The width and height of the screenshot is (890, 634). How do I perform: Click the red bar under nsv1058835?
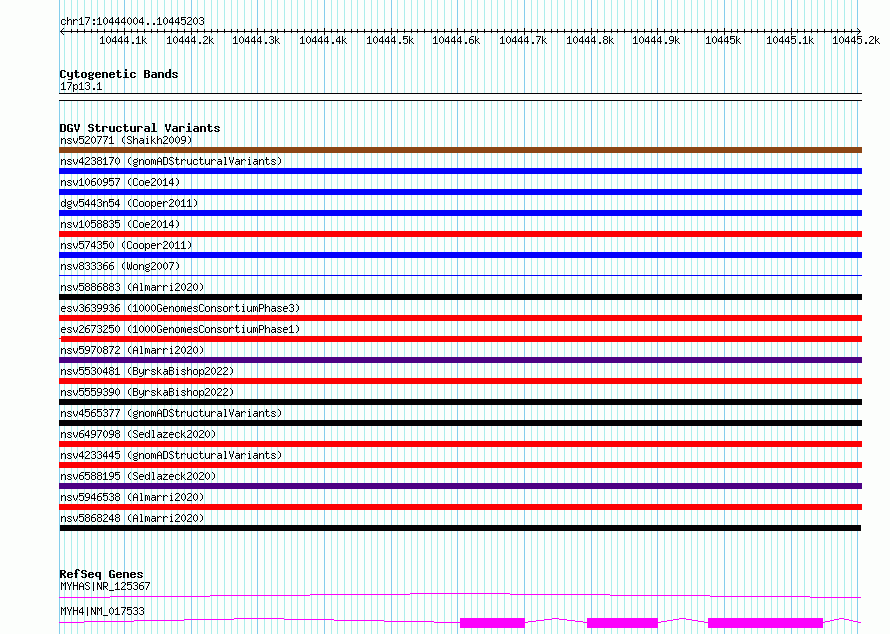(x=460, y=234)
